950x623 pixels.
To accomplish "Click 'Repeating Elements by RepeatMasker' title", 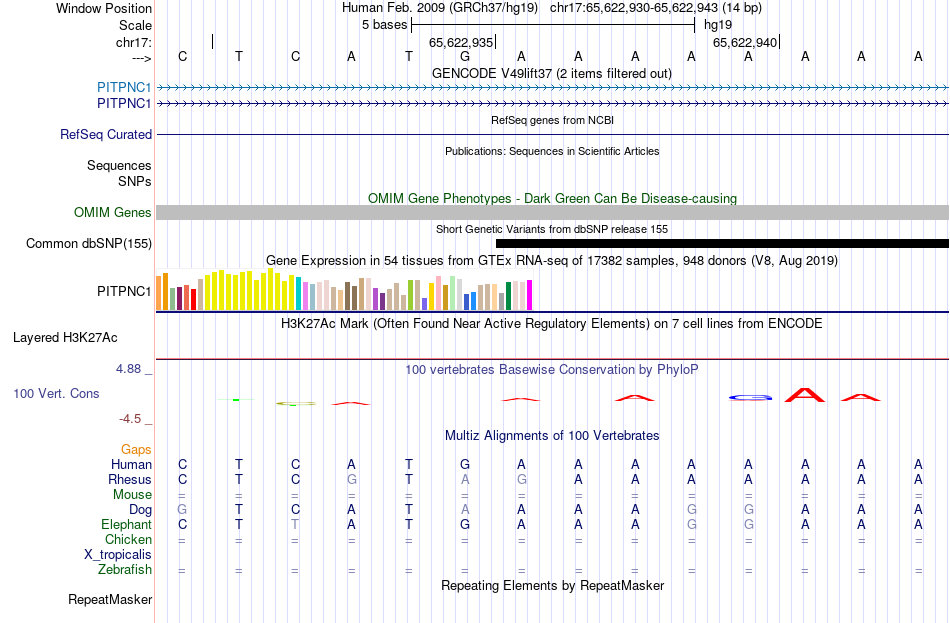I will (x=553, y=586).
